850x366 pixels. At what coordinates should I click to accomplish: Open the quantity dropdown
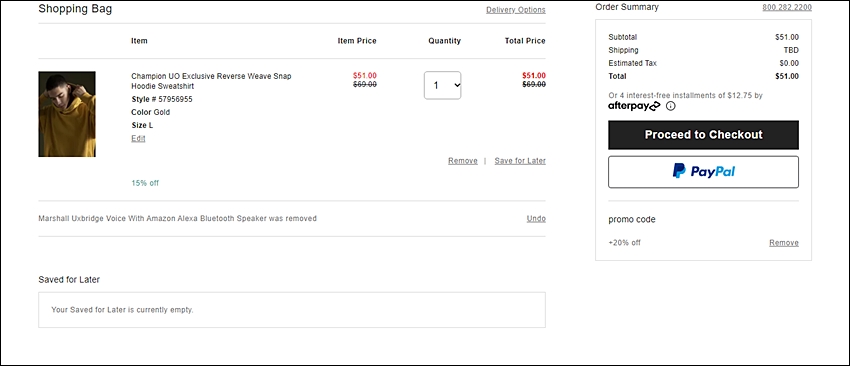click(x=442, y=85)
